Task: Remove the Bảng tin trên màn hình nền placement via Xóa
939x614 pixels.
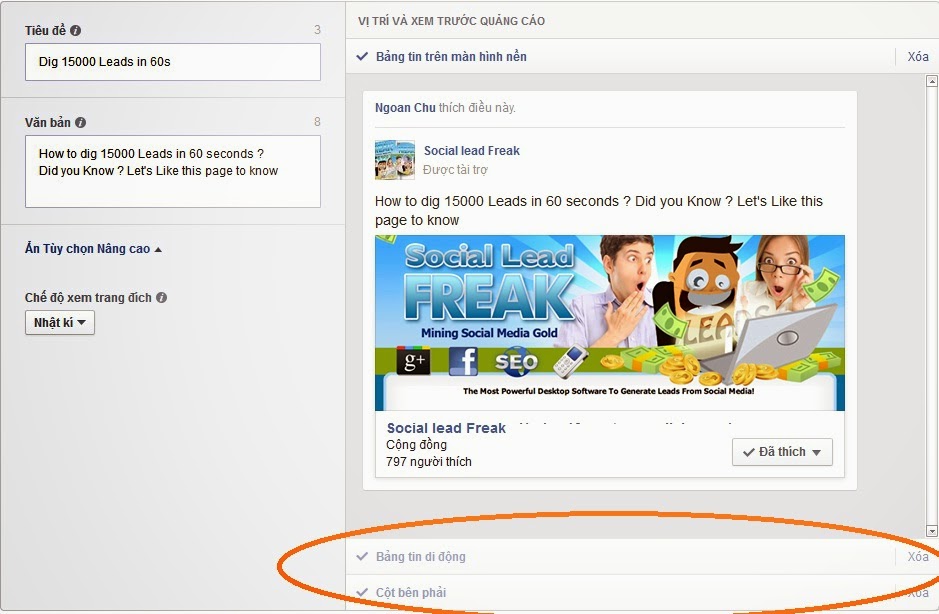Action: click(918, 57)
